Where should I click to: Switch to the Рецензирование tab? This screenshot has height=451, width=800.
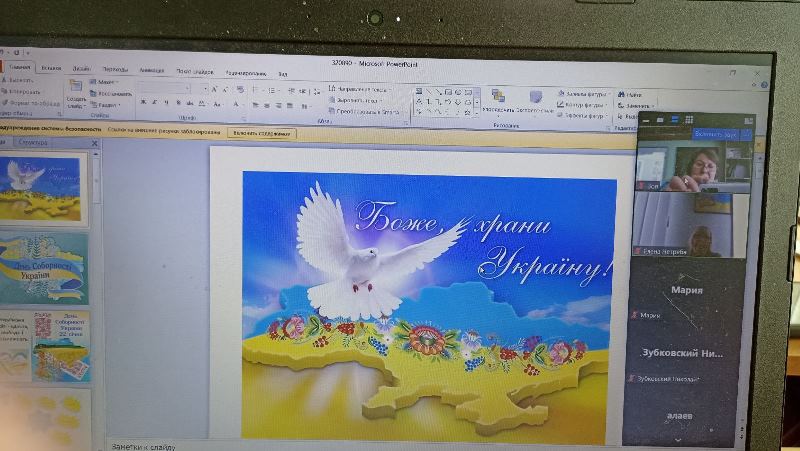click(x=246, y=73)
